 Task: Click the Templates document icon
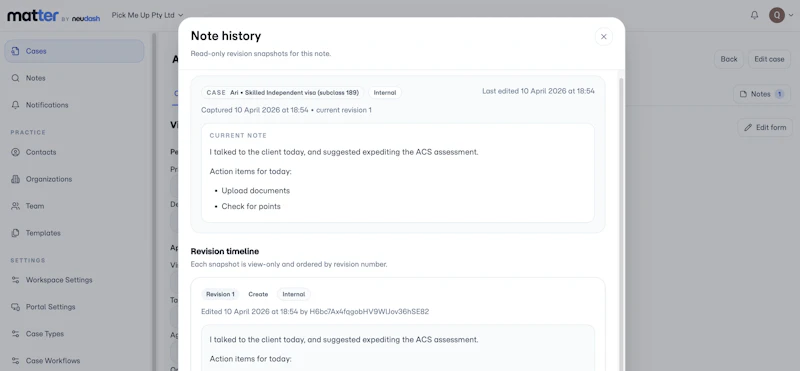click(15, 233)
